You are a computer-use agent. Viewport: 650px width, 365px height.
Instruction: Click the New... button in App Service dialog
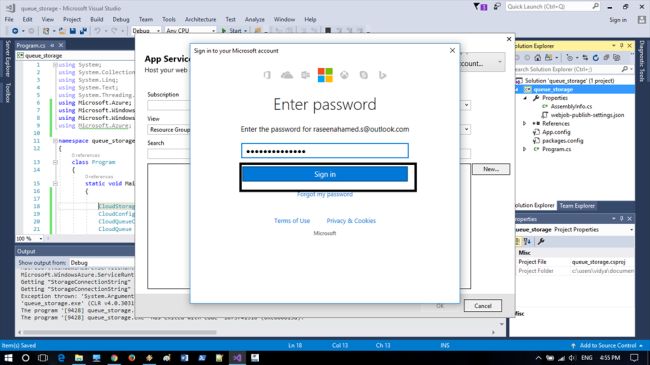coord(491,169)
